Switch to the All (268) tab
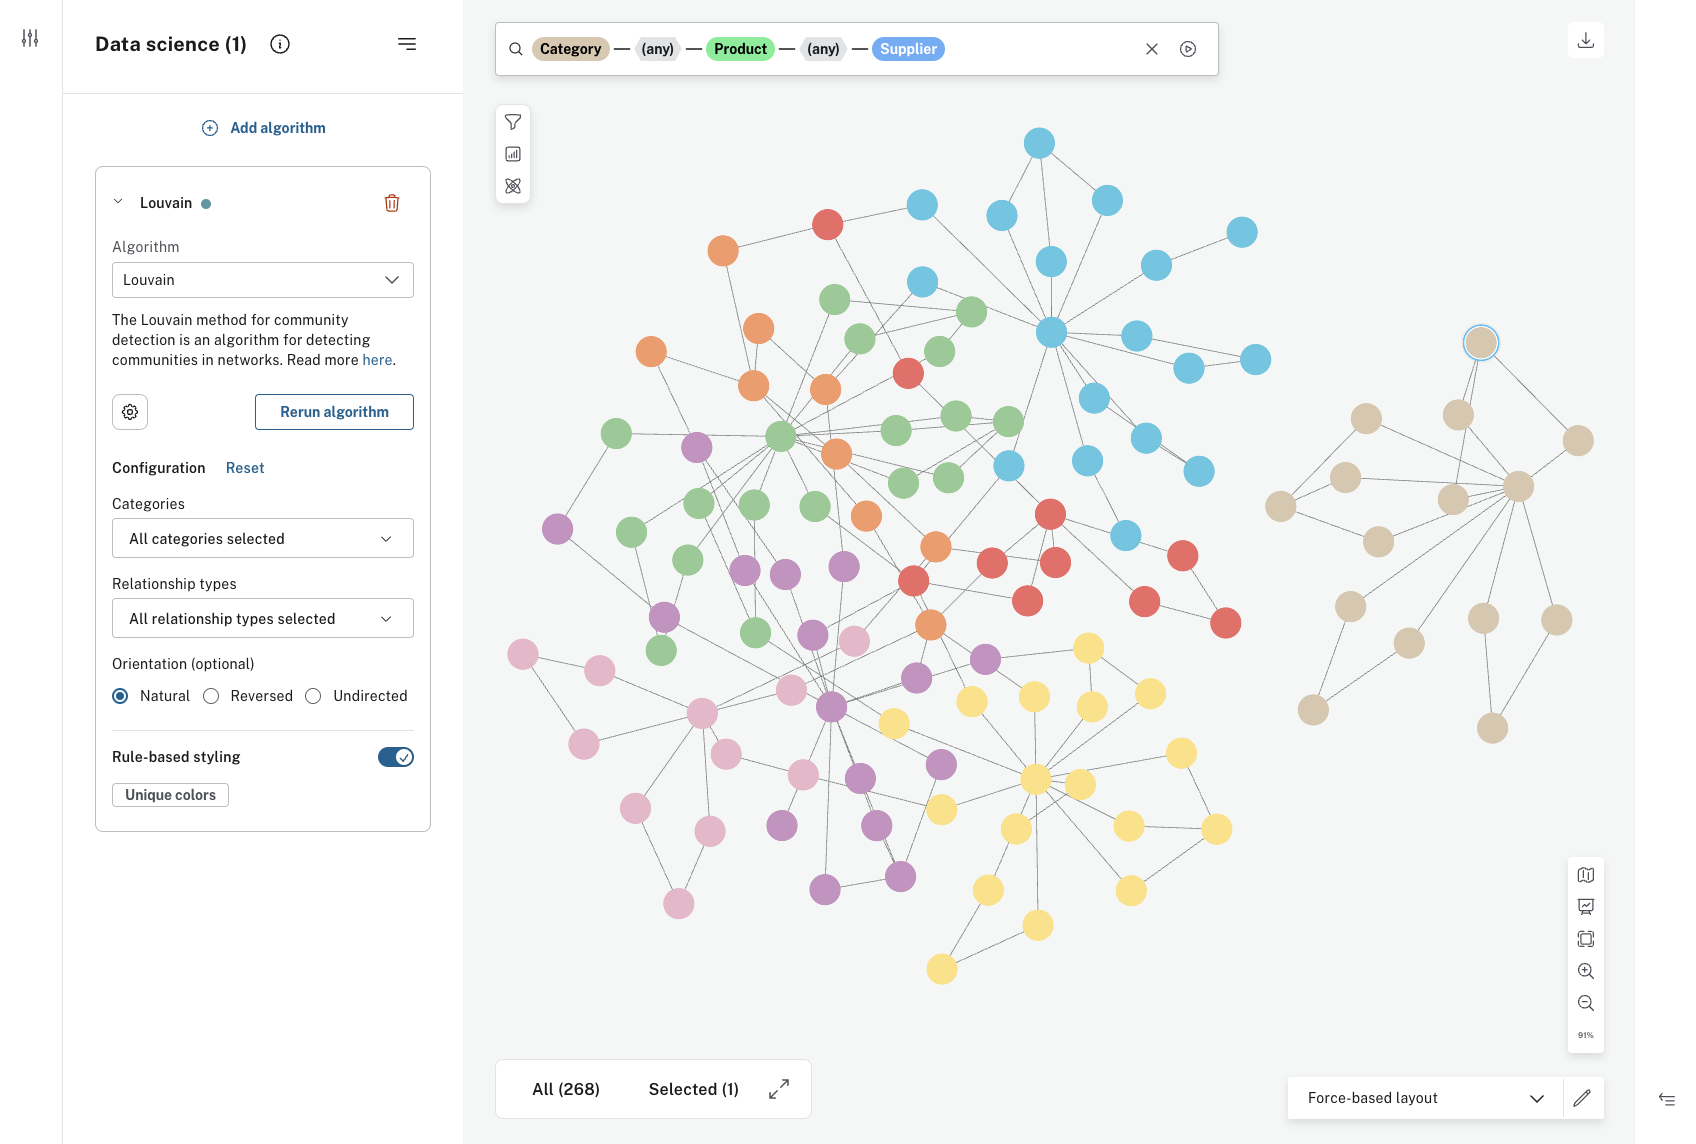This screenshot has width=1696, height=1144. [x=566, y=1089]
